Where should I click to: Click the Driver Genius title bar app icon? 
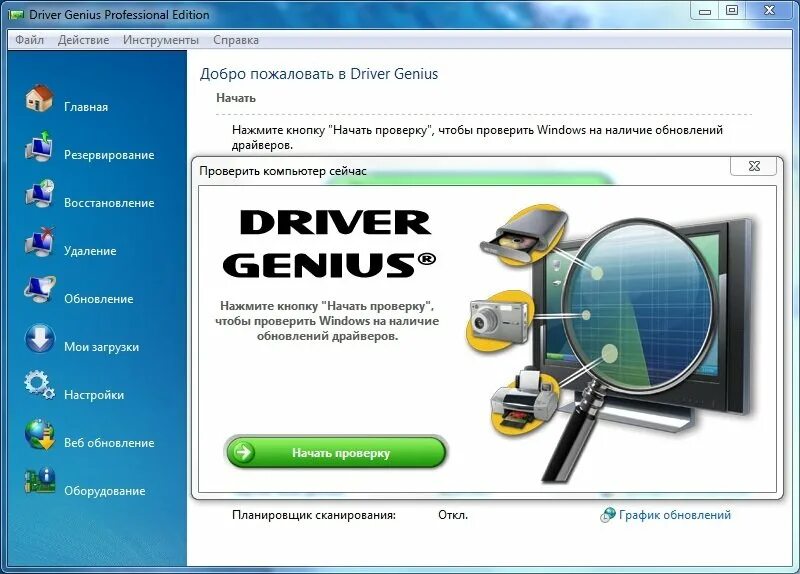[x=16, y=15]
